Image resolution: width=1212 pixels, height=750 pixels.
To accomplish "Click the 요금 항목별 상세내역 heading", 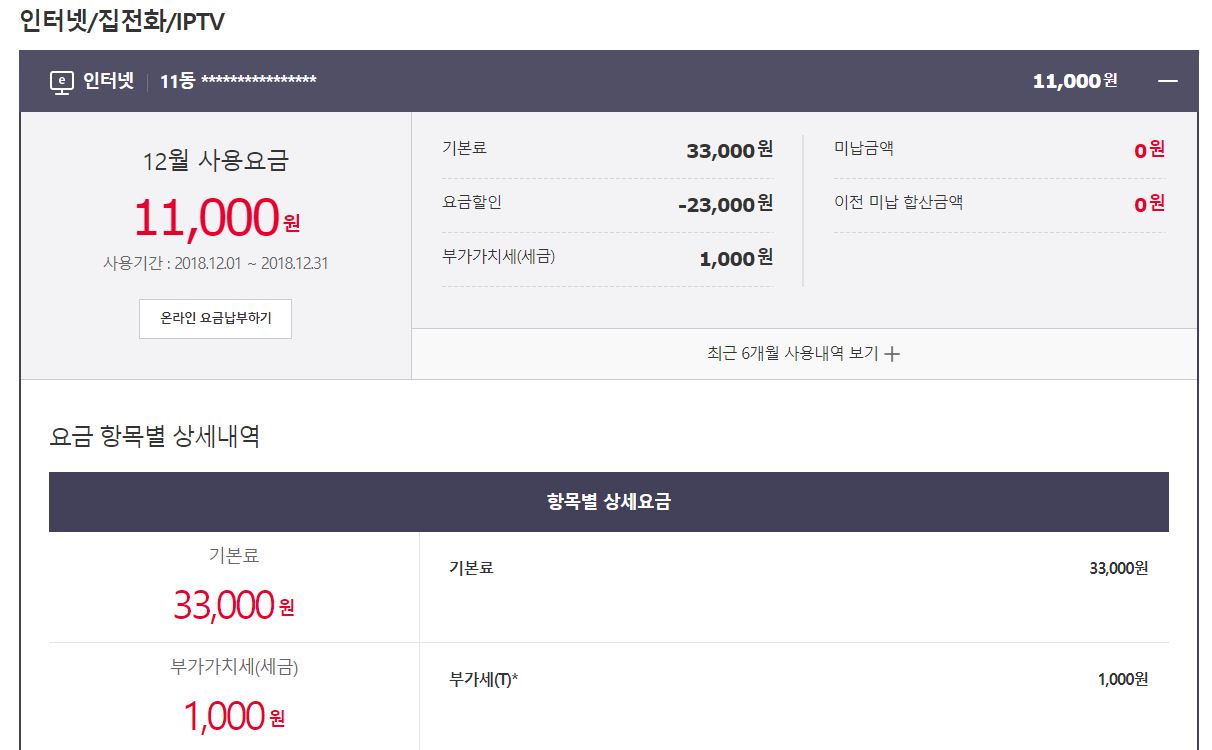I will [x=154, y=436].
